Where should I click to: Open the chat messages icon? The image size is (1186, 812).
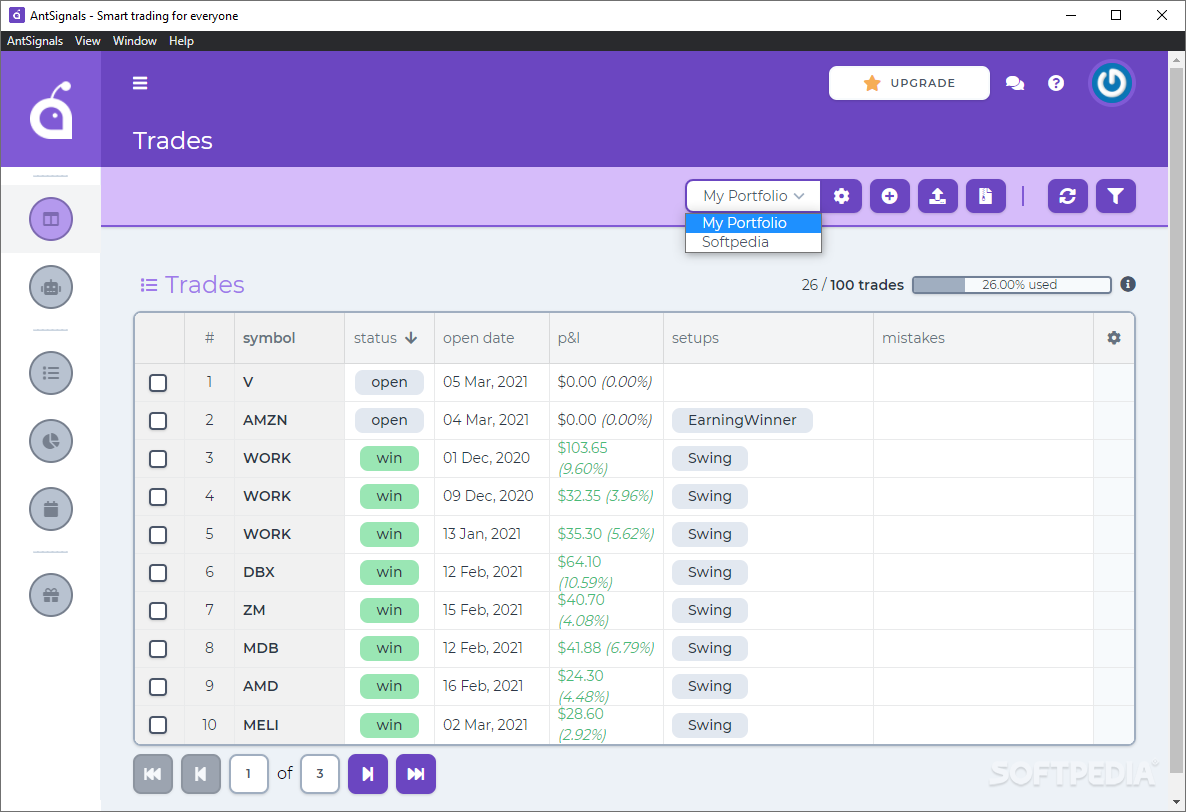[1015, 83]
